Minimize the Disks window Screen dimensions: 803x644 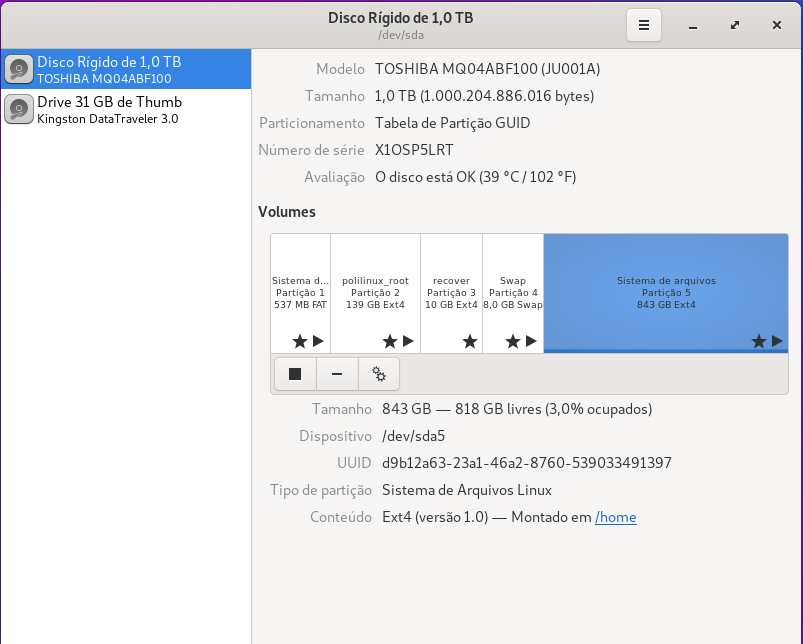click(693, 25)
